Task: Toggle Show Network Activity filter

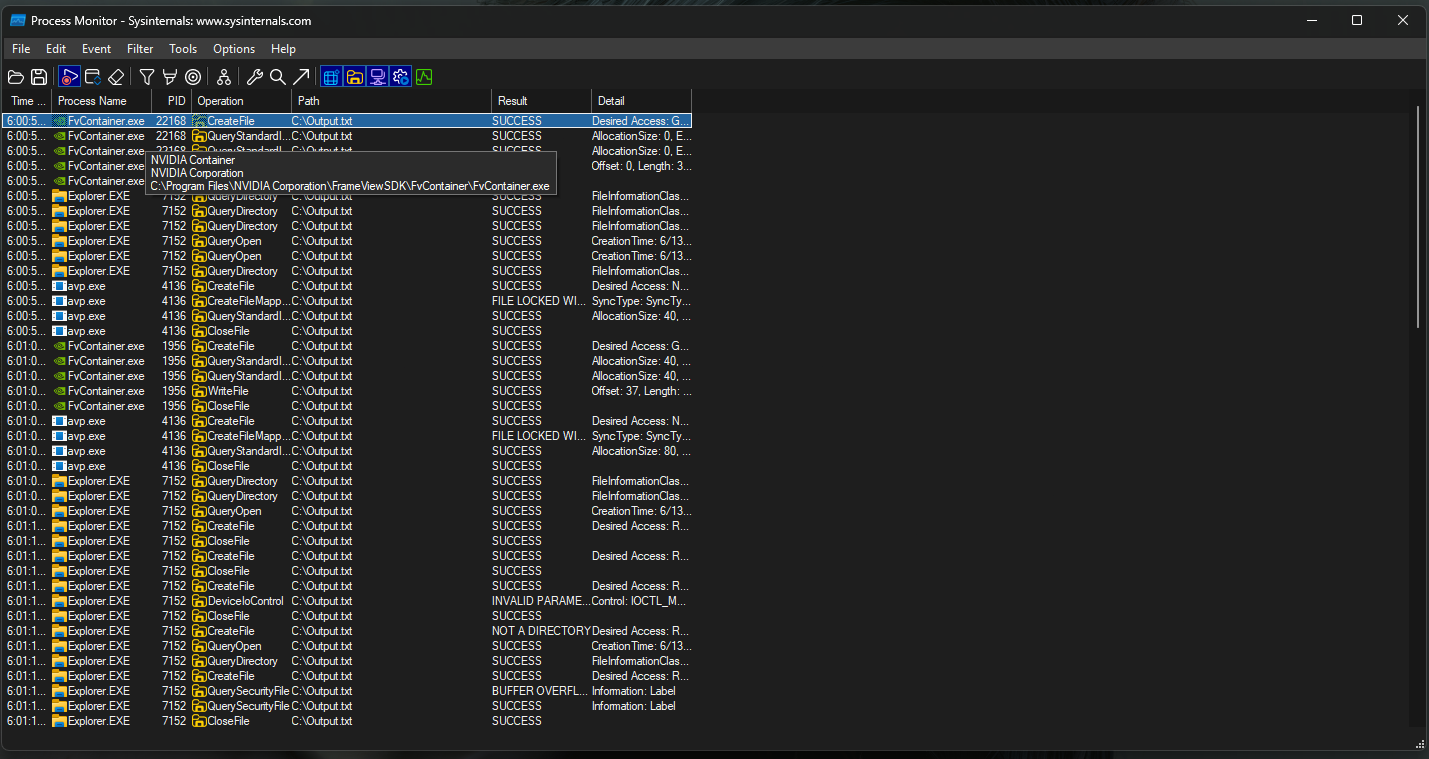Action: (377, 77)
